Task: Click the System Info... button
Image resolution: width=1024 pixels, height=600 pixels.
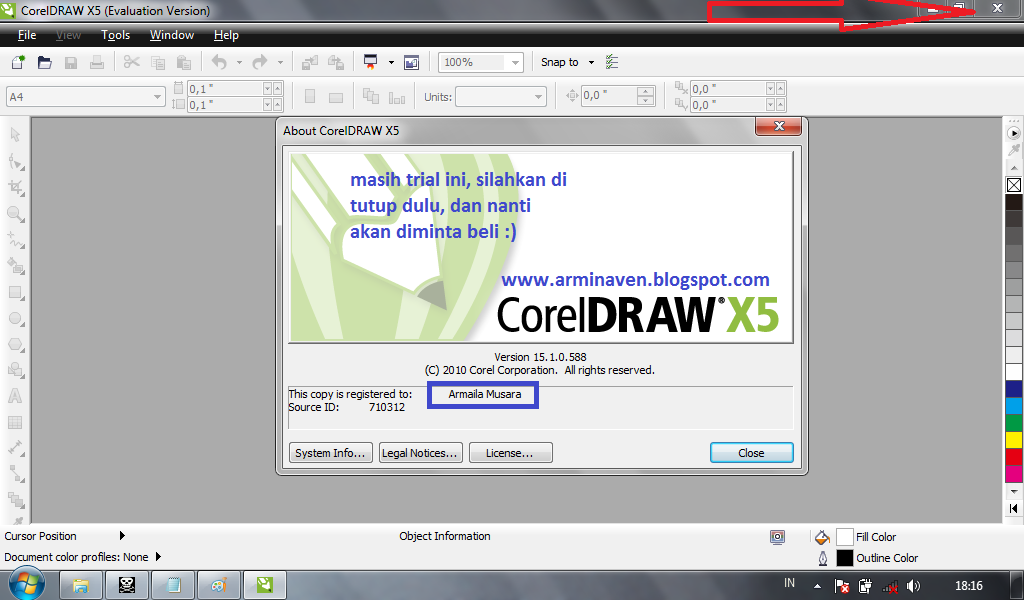Action: point(330,452)
